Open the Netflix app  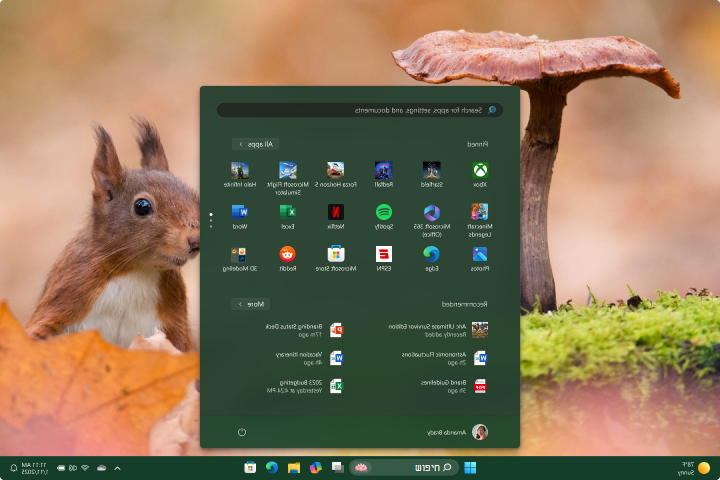coord(336,217)
